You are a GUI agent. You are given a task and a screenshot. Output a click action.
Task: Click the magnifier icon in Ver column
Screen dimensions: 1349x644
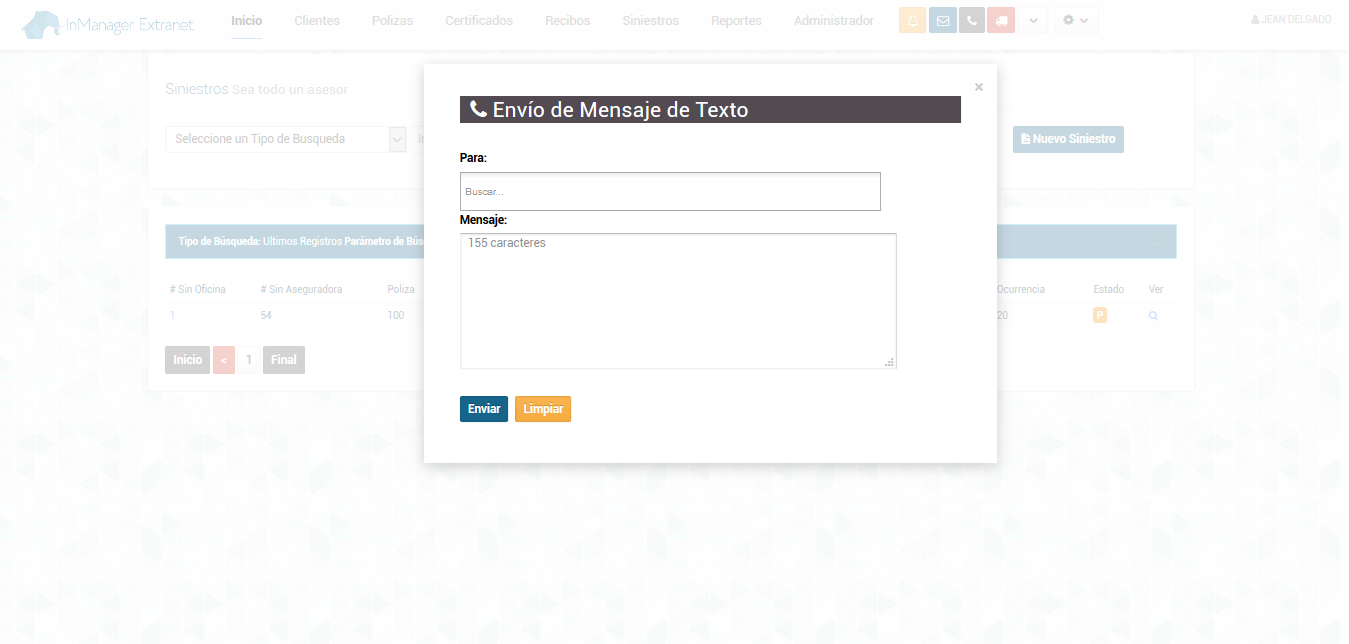pos(1153,316)
